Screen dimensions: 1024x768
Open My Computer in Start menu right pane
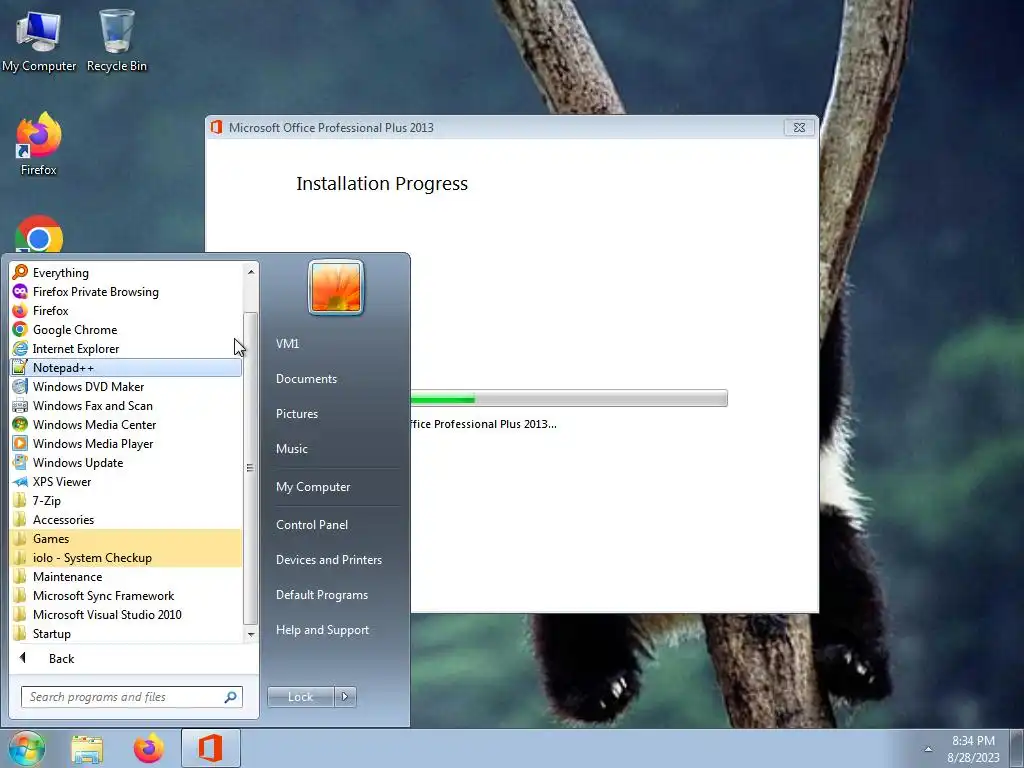[x=313, y=487]
